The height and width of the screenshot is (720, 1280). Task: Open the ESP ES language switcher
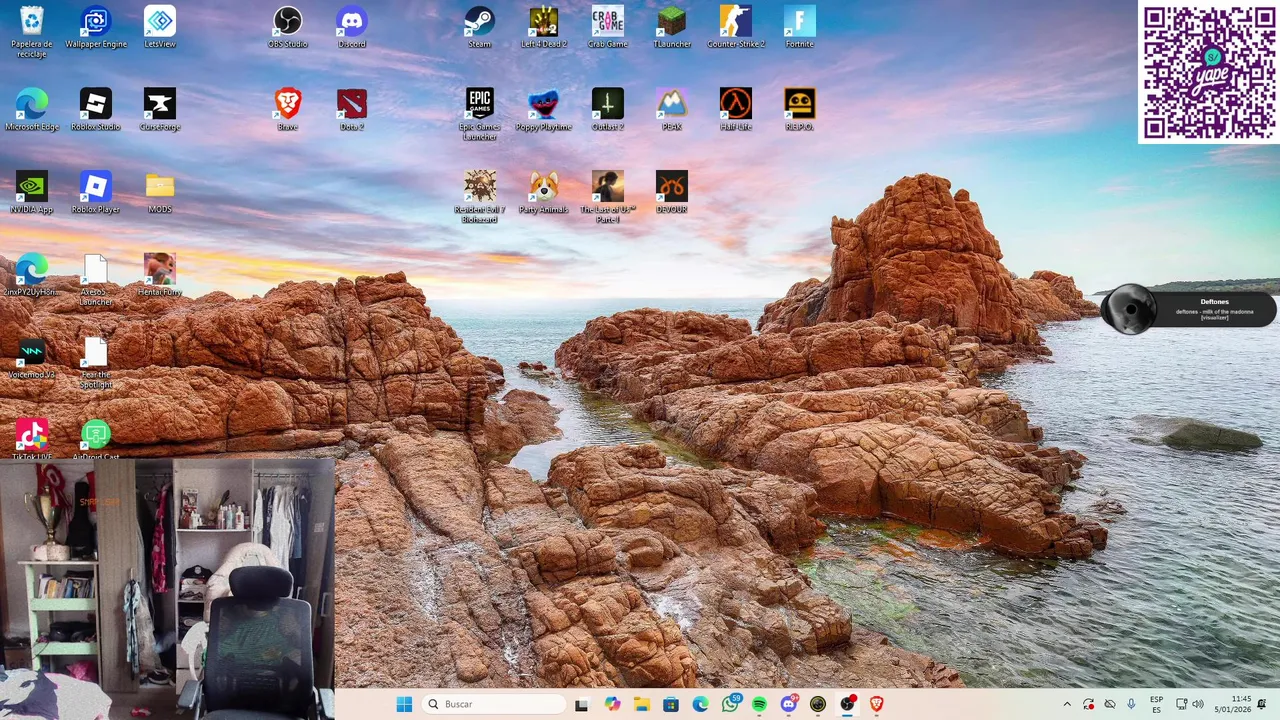(1156, 704)
